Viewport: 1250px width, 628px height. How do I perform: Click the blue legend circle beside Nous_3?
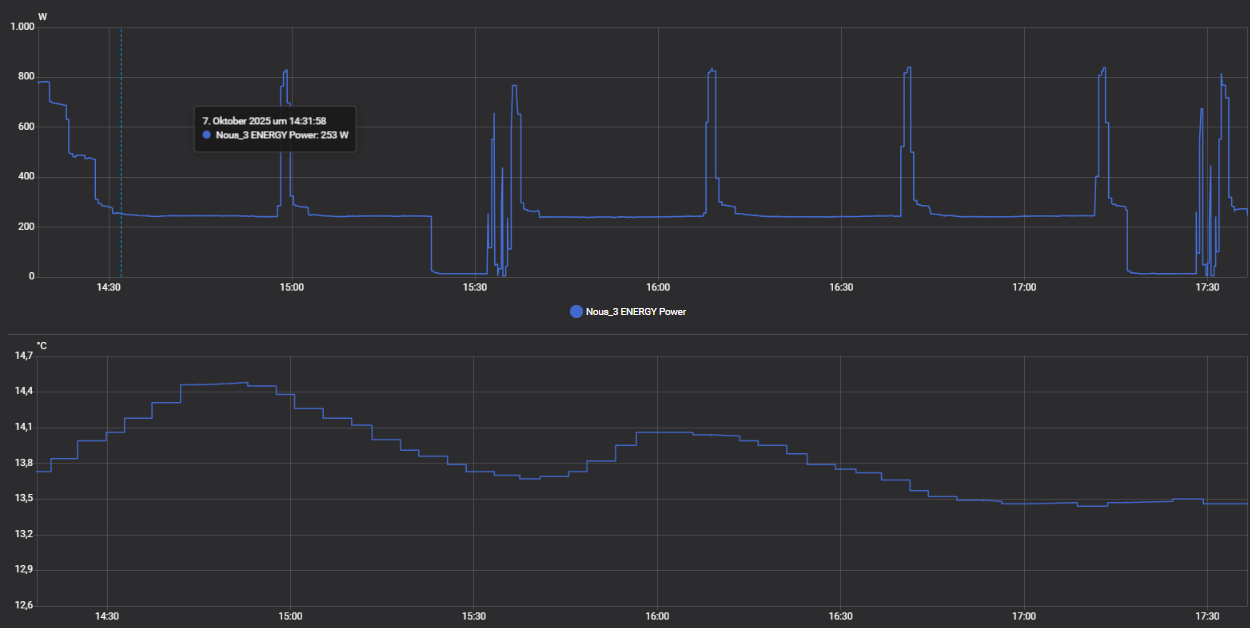click(576, 312)
